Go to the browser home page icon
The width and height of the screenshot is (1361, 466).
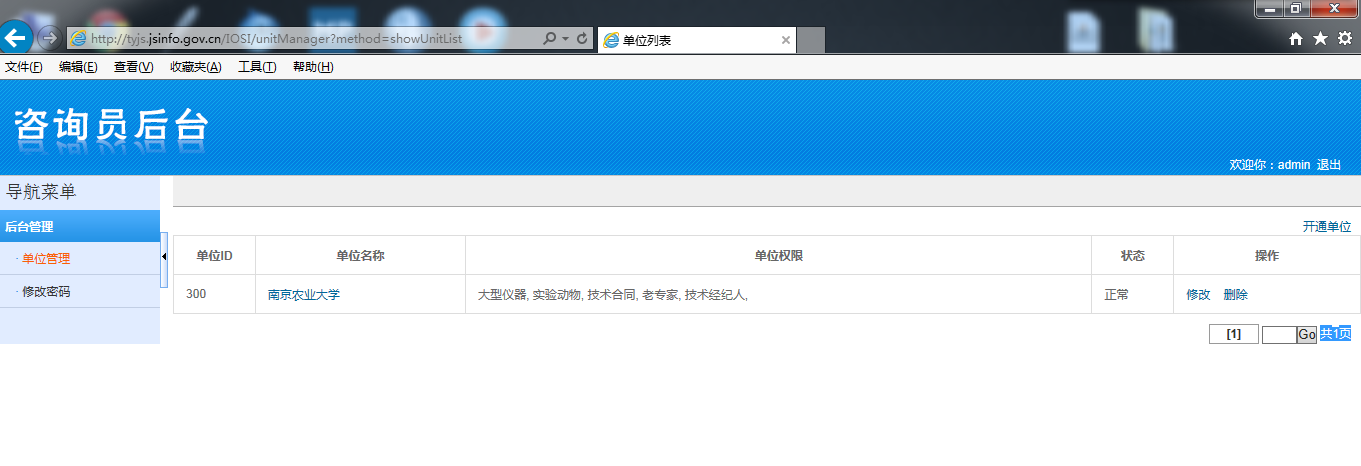tap(1296, 39)
